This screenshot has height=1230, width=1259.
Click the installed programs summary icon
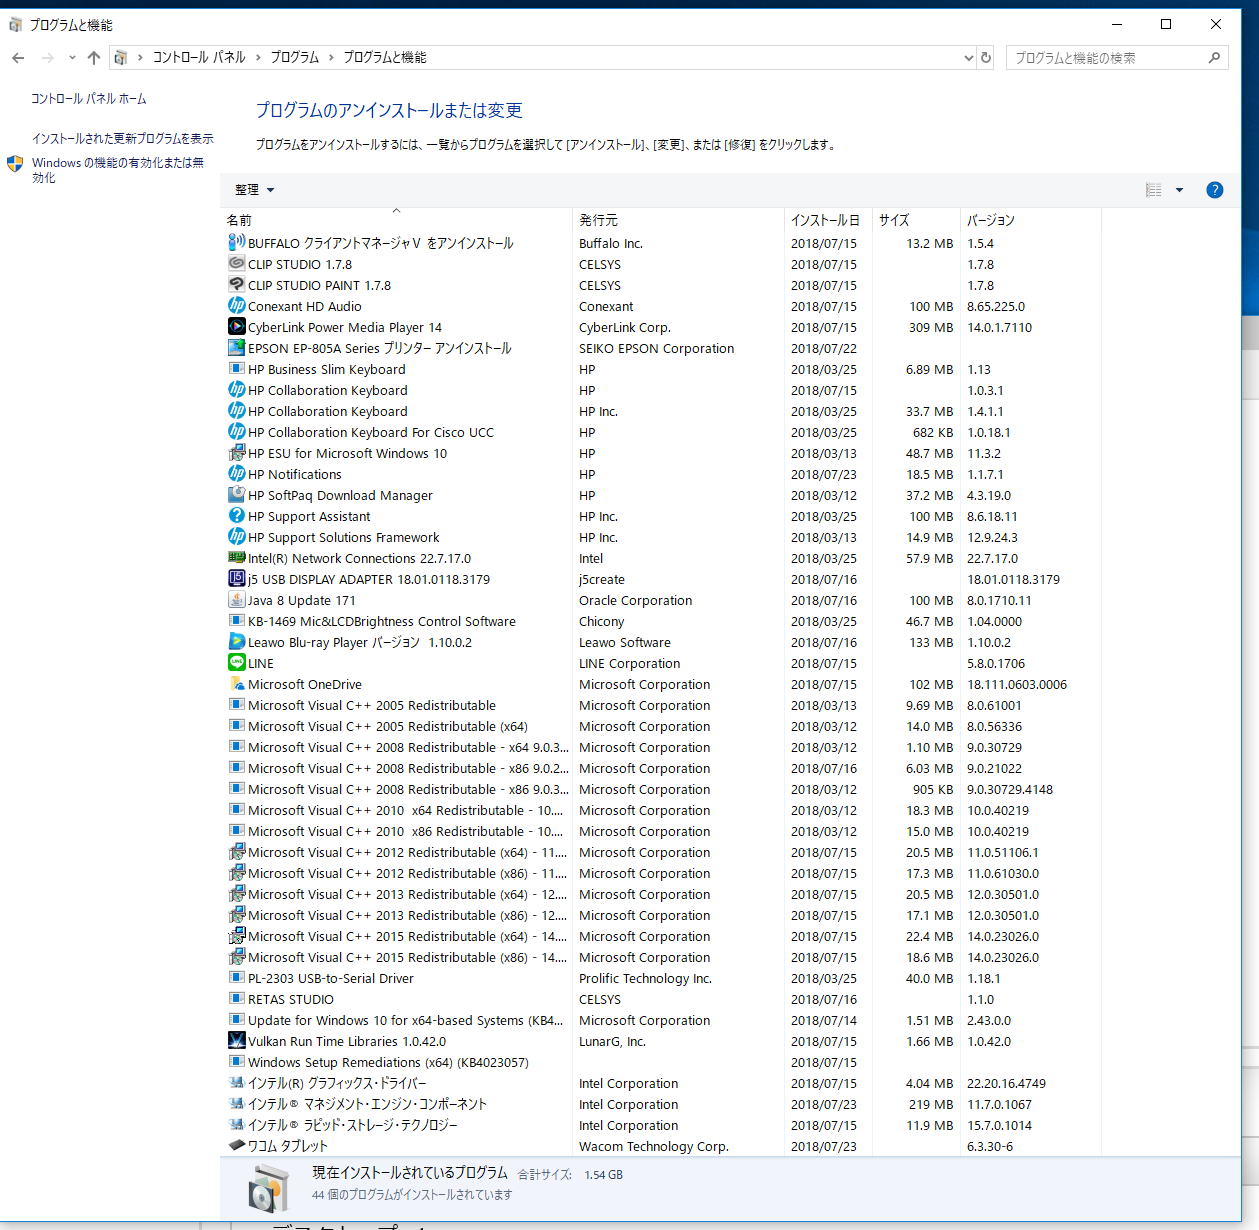click(268, 1190)
